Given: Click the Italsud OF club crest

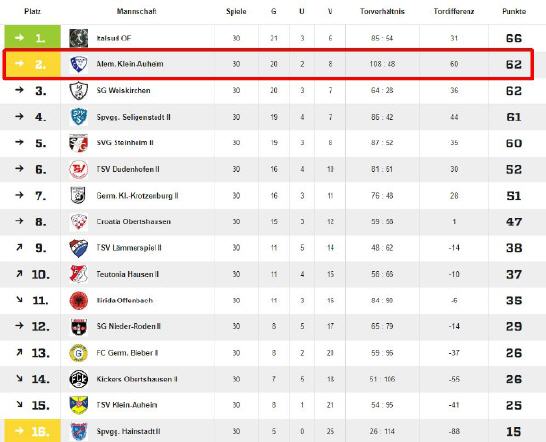Looking at the screenshot, I should (x=78, y=38).
